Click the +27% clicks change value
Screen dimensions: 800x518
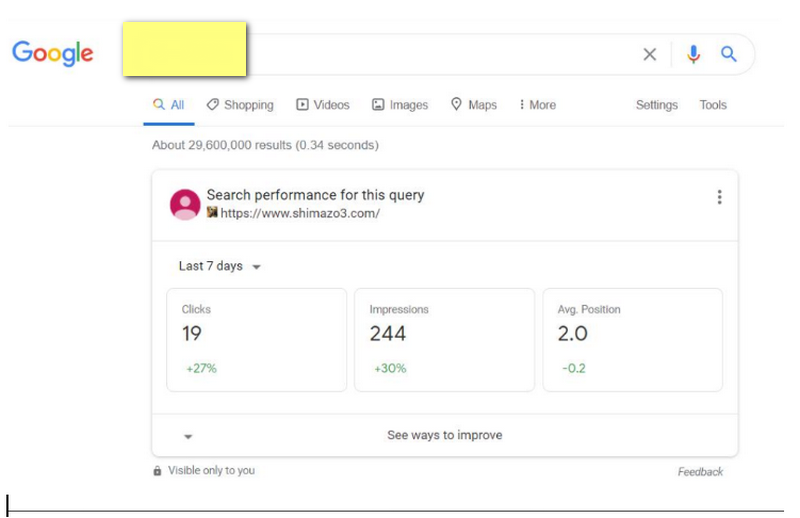pyautogui.click(x=202, y=368)
